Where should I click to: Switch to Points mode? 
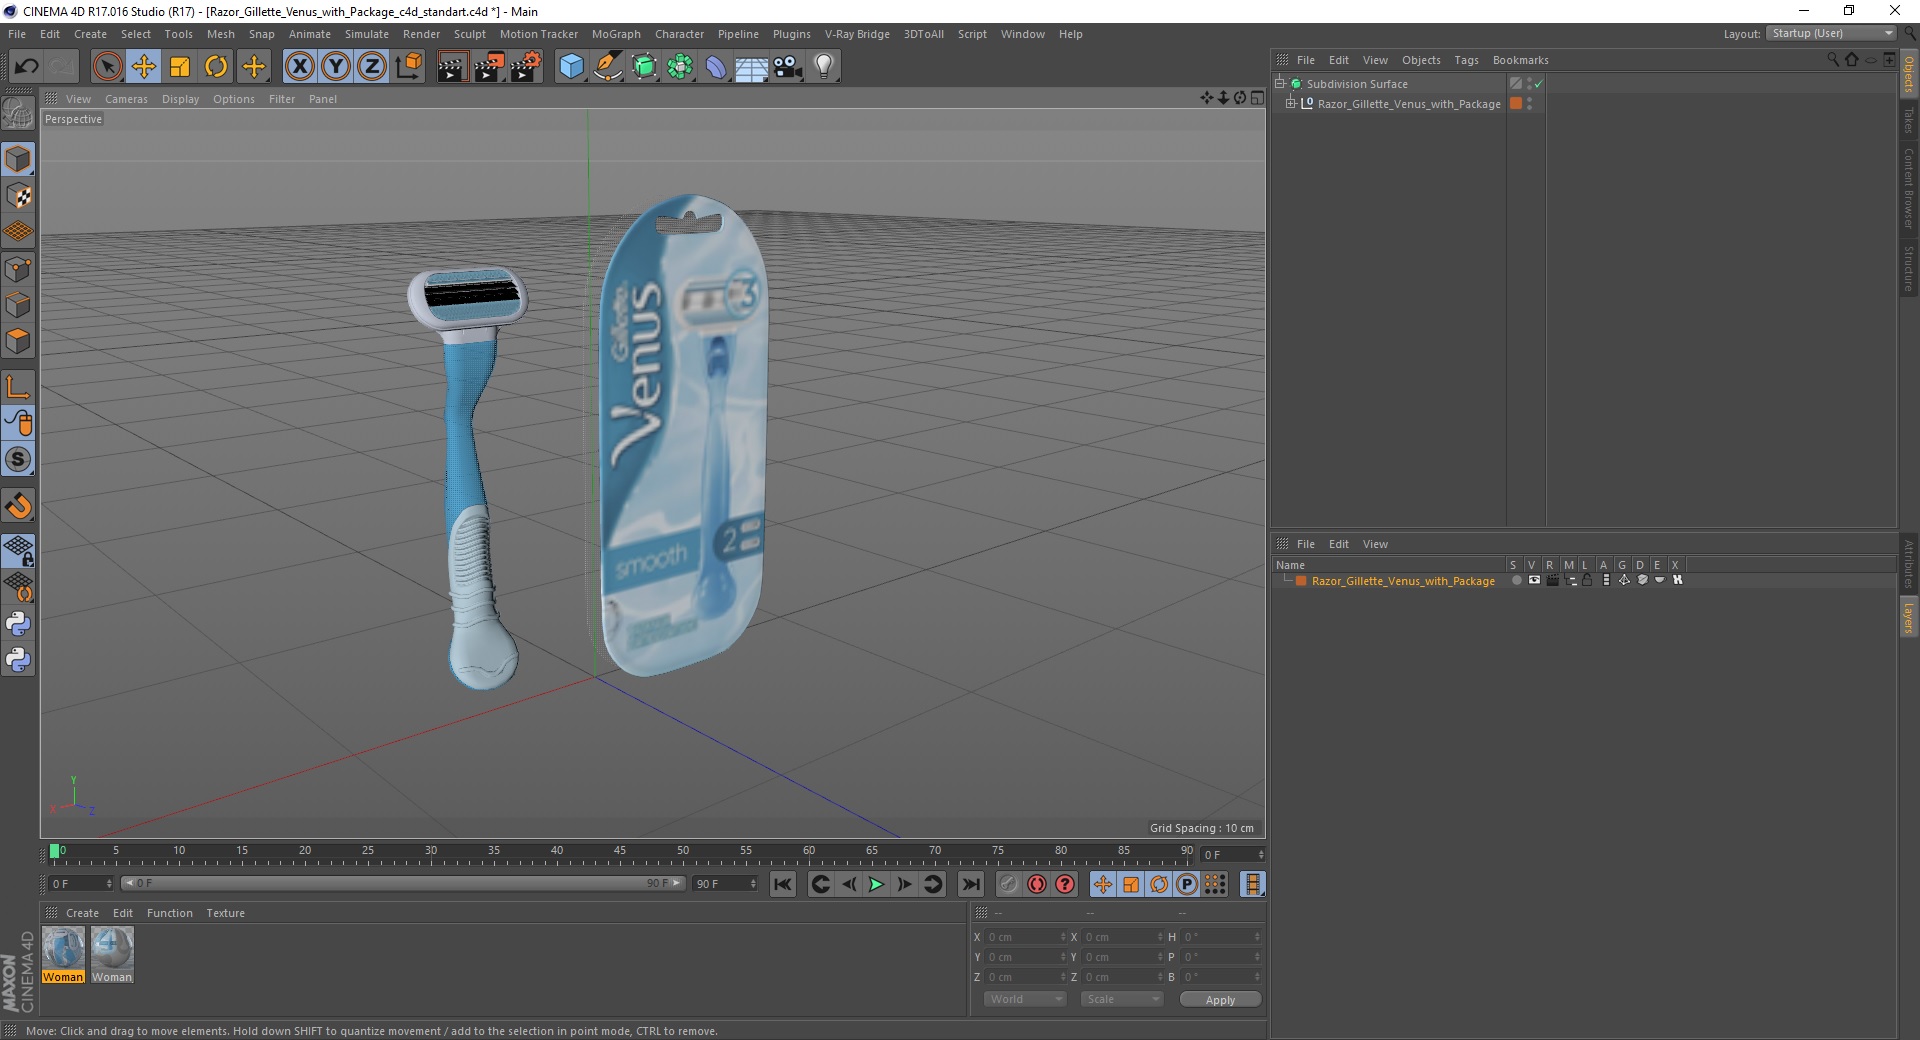click(18, 268)
